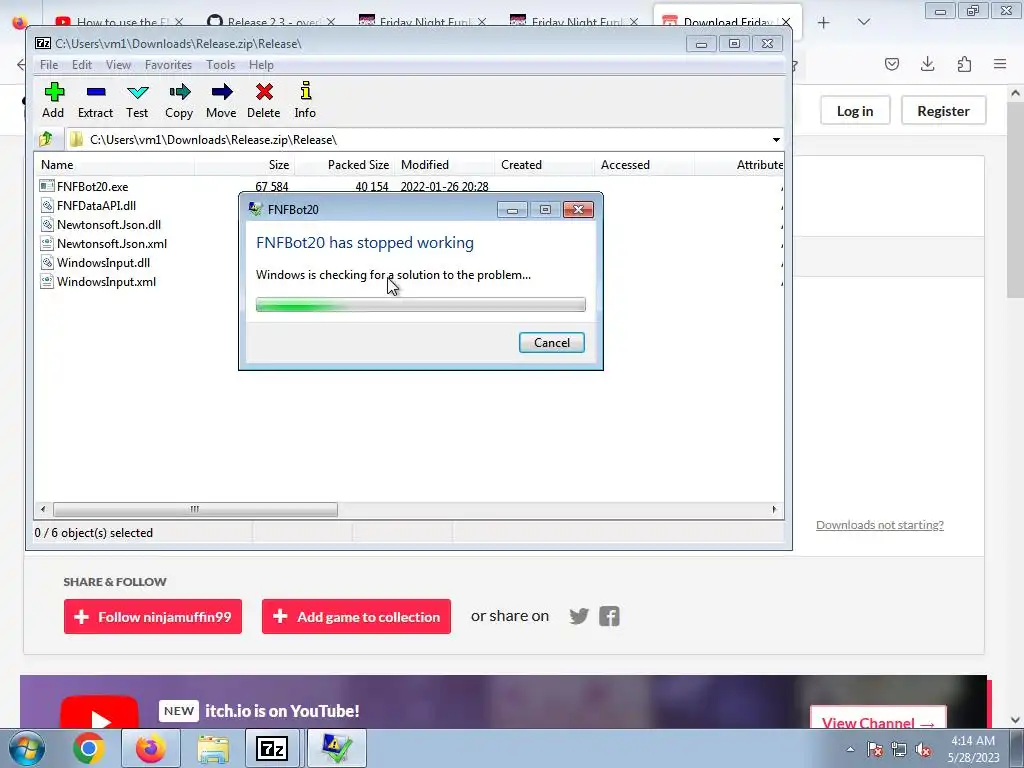
Task: Select Newtonsoft.Json.xml file
Action: 112,244
